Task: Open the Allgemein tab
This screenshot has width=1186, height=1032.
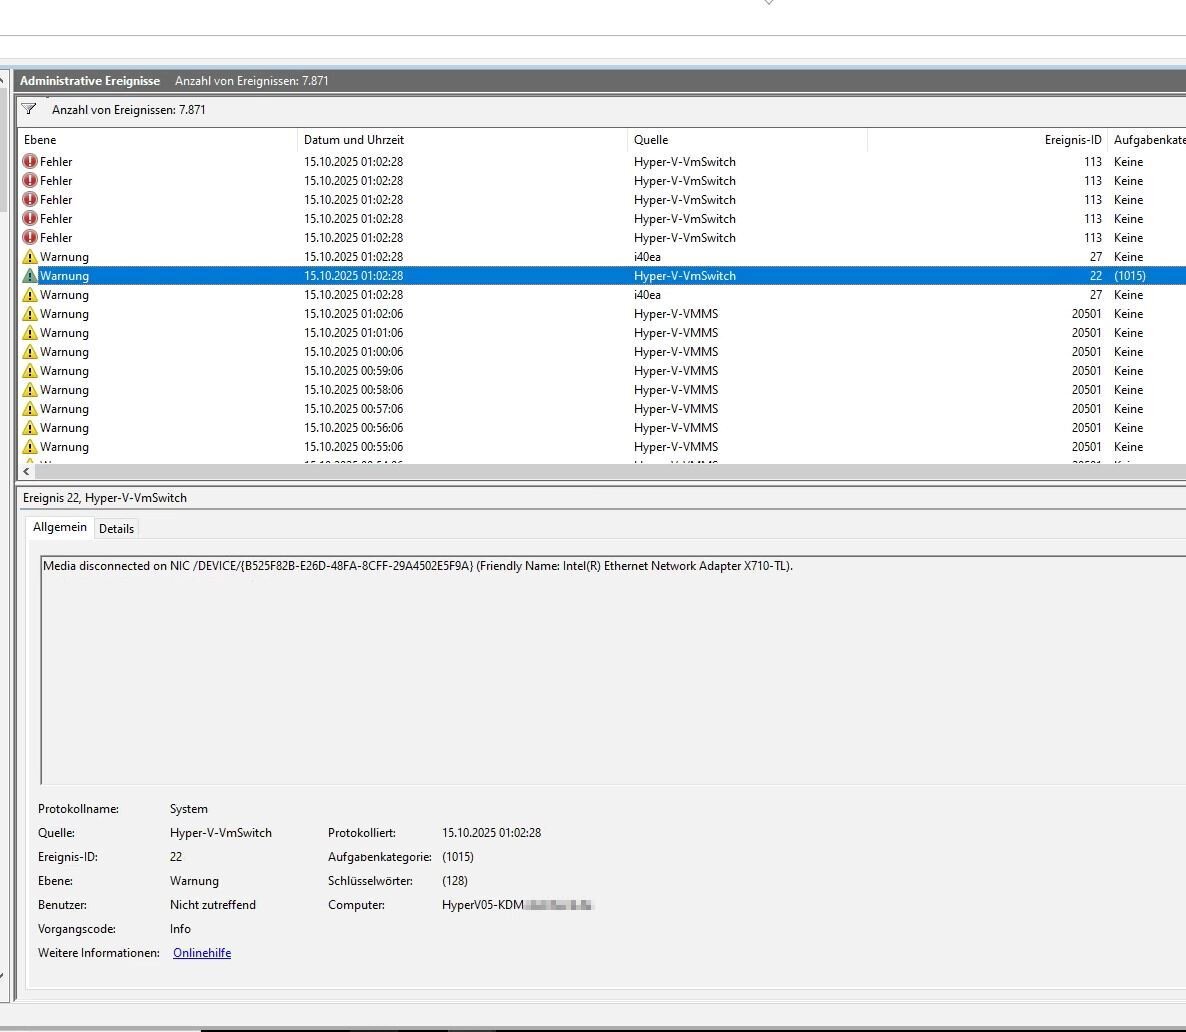Action: point(60,527)
